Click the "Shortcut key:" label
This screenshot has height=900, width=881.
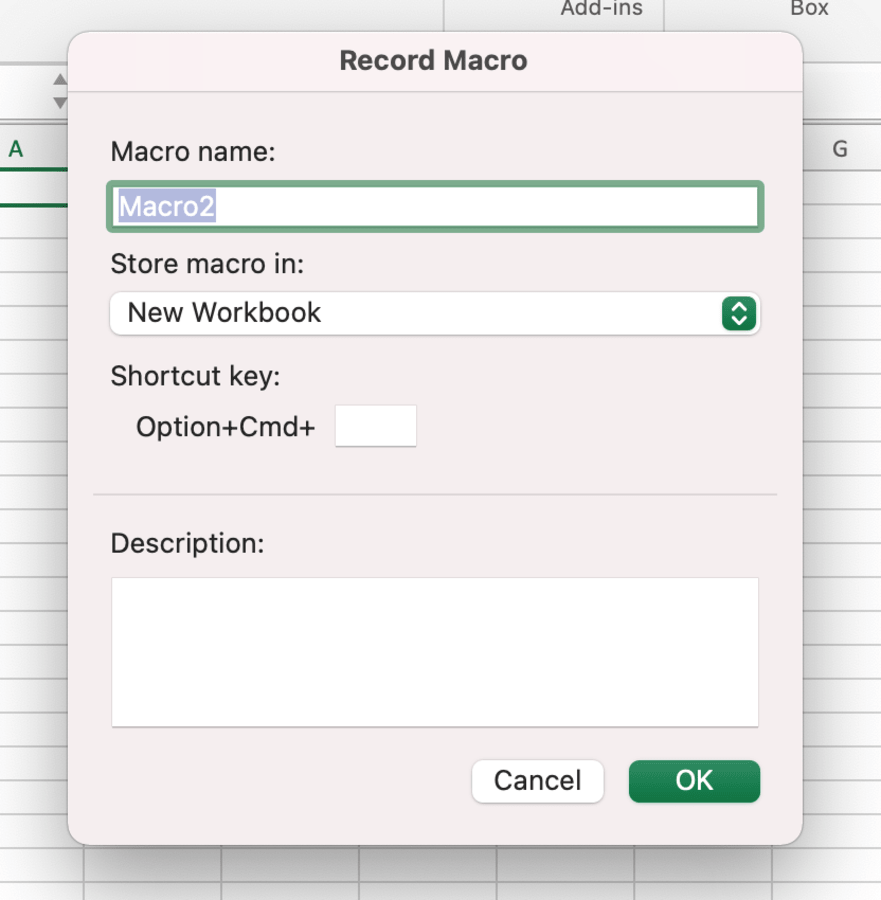coord(195,376)
